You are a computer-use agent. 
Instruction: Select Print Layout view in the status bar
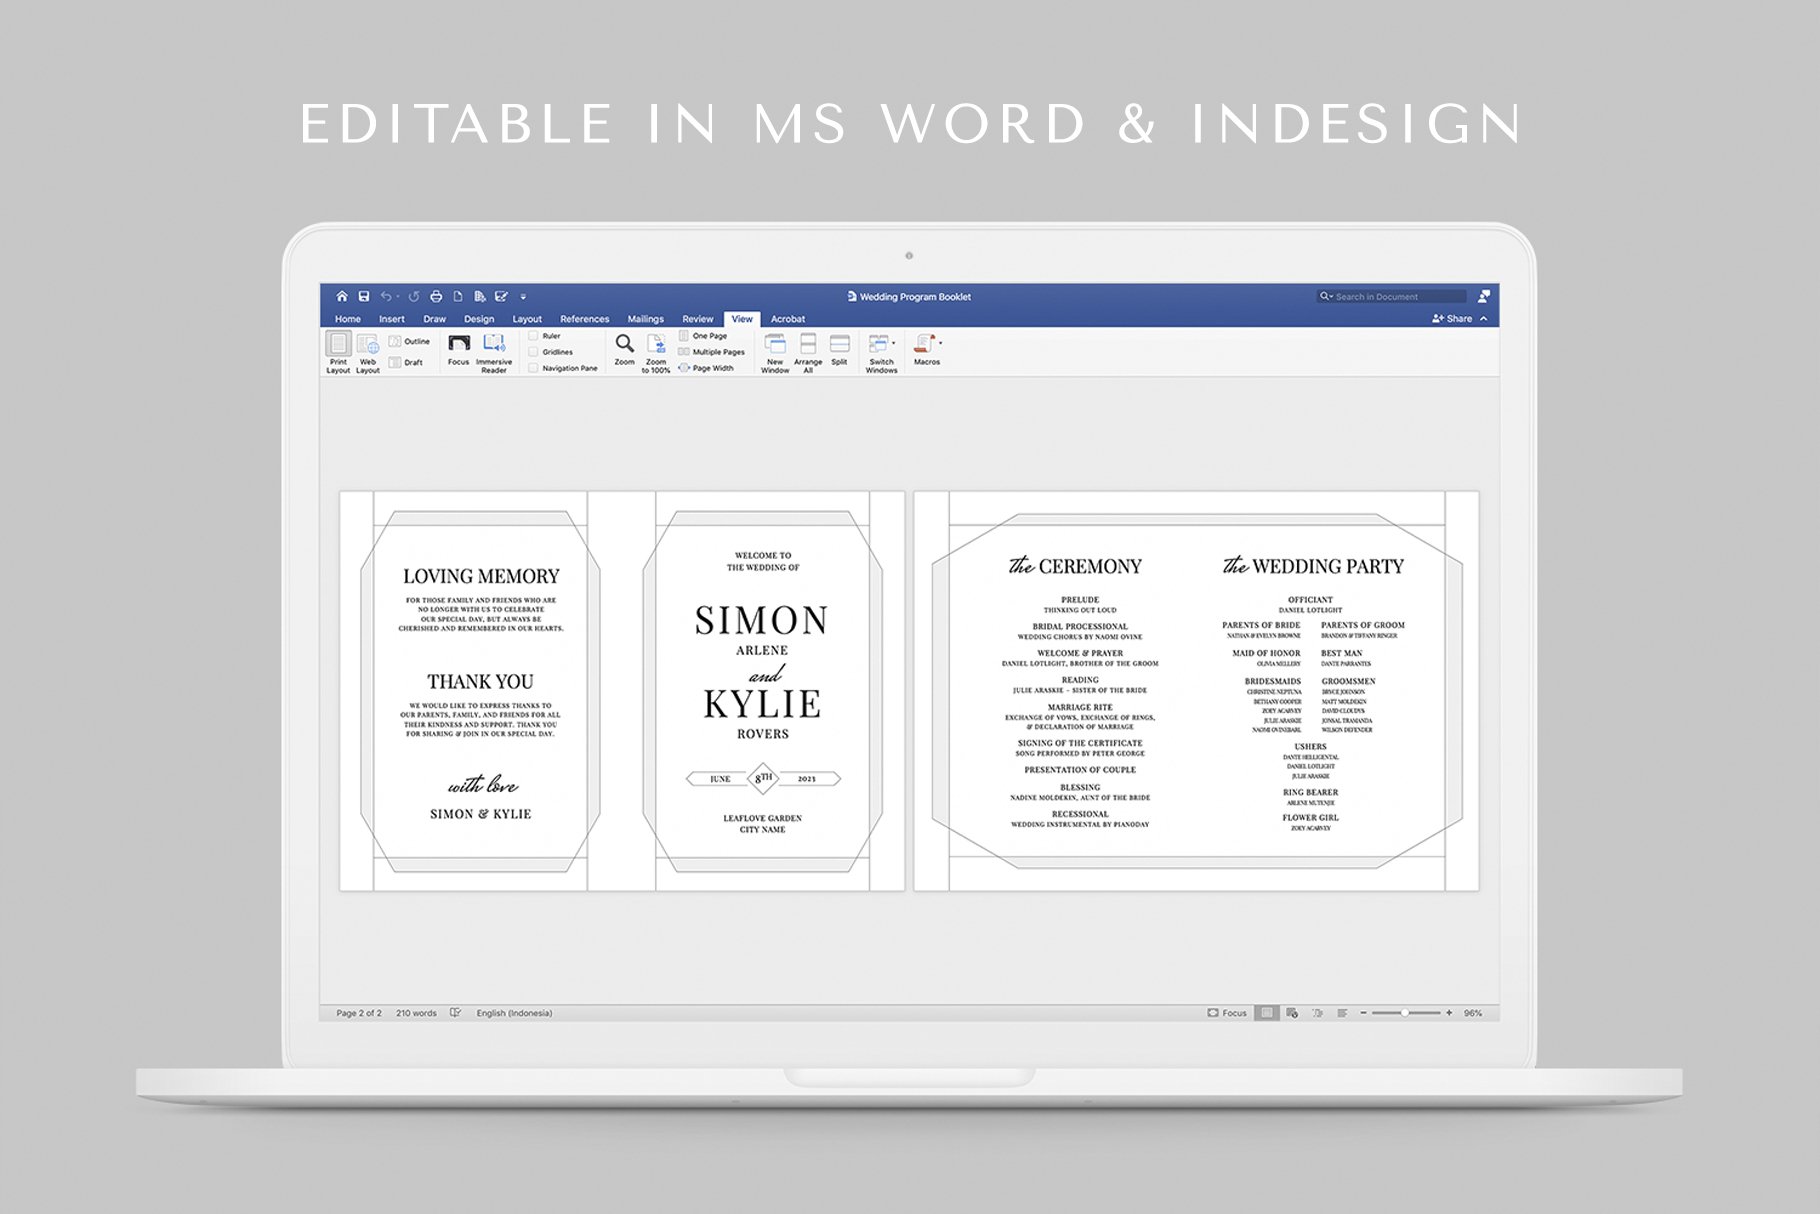(x=1267, y=1013)
